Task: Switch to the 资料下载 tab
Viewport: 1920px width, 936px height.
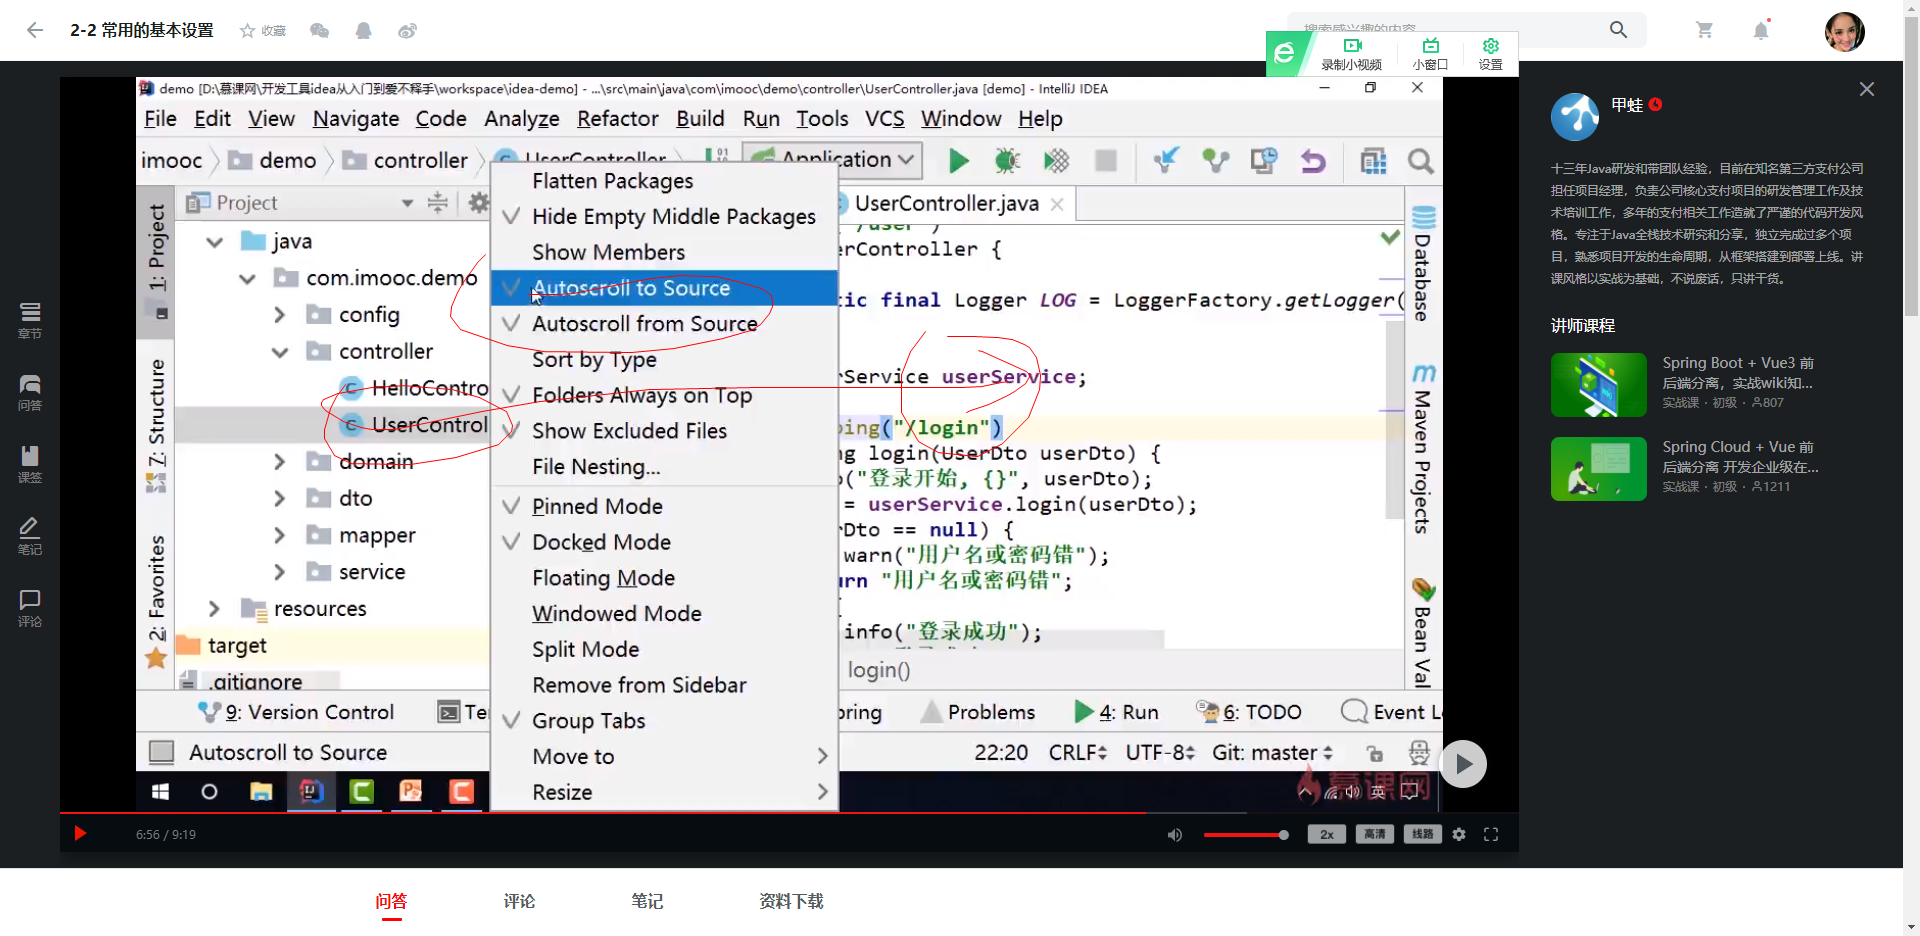Action: tap(791, 901)
